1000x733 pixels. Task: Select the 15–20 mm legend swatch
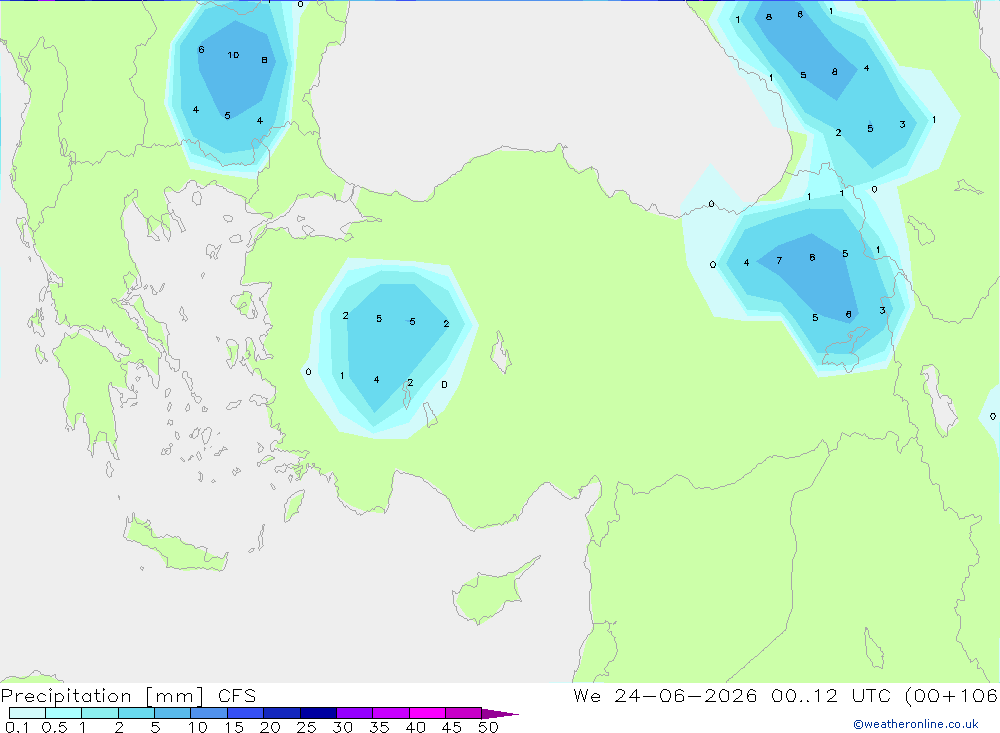[x=246, y=713]
